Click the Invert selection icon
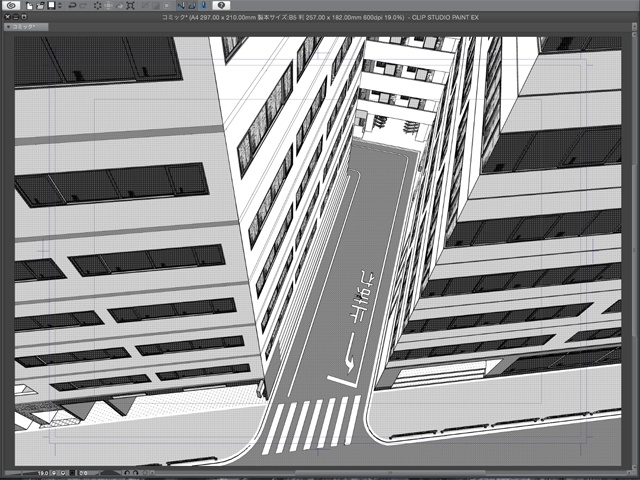Viewport: 640px width, 480px height. click(x=156, y=5)
